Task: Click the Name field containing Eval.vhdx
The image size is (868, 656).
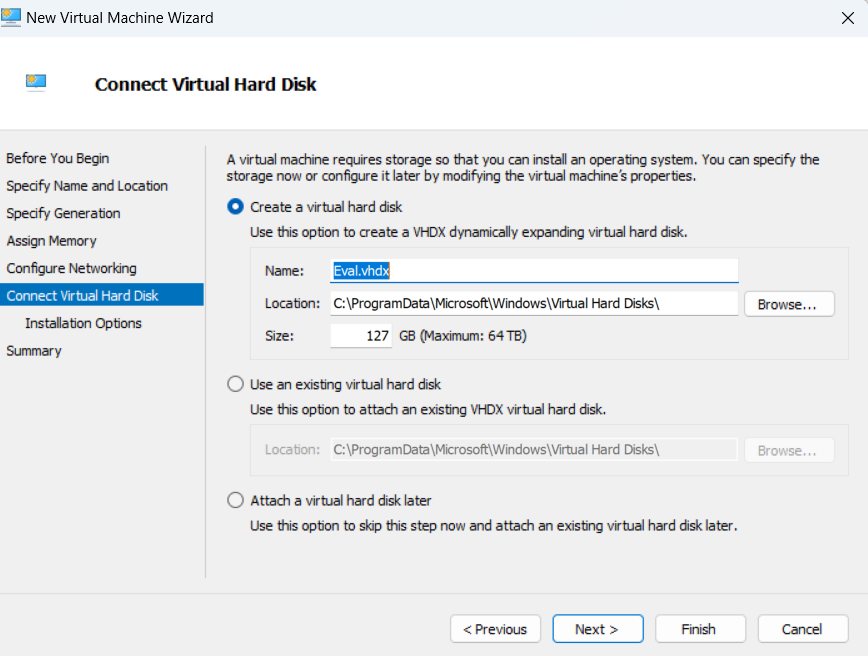Action: click(534, 270)
